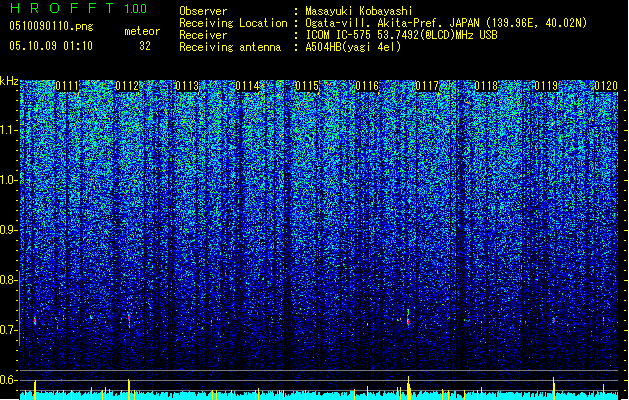Click time marker 0114

tap(247, 86)
